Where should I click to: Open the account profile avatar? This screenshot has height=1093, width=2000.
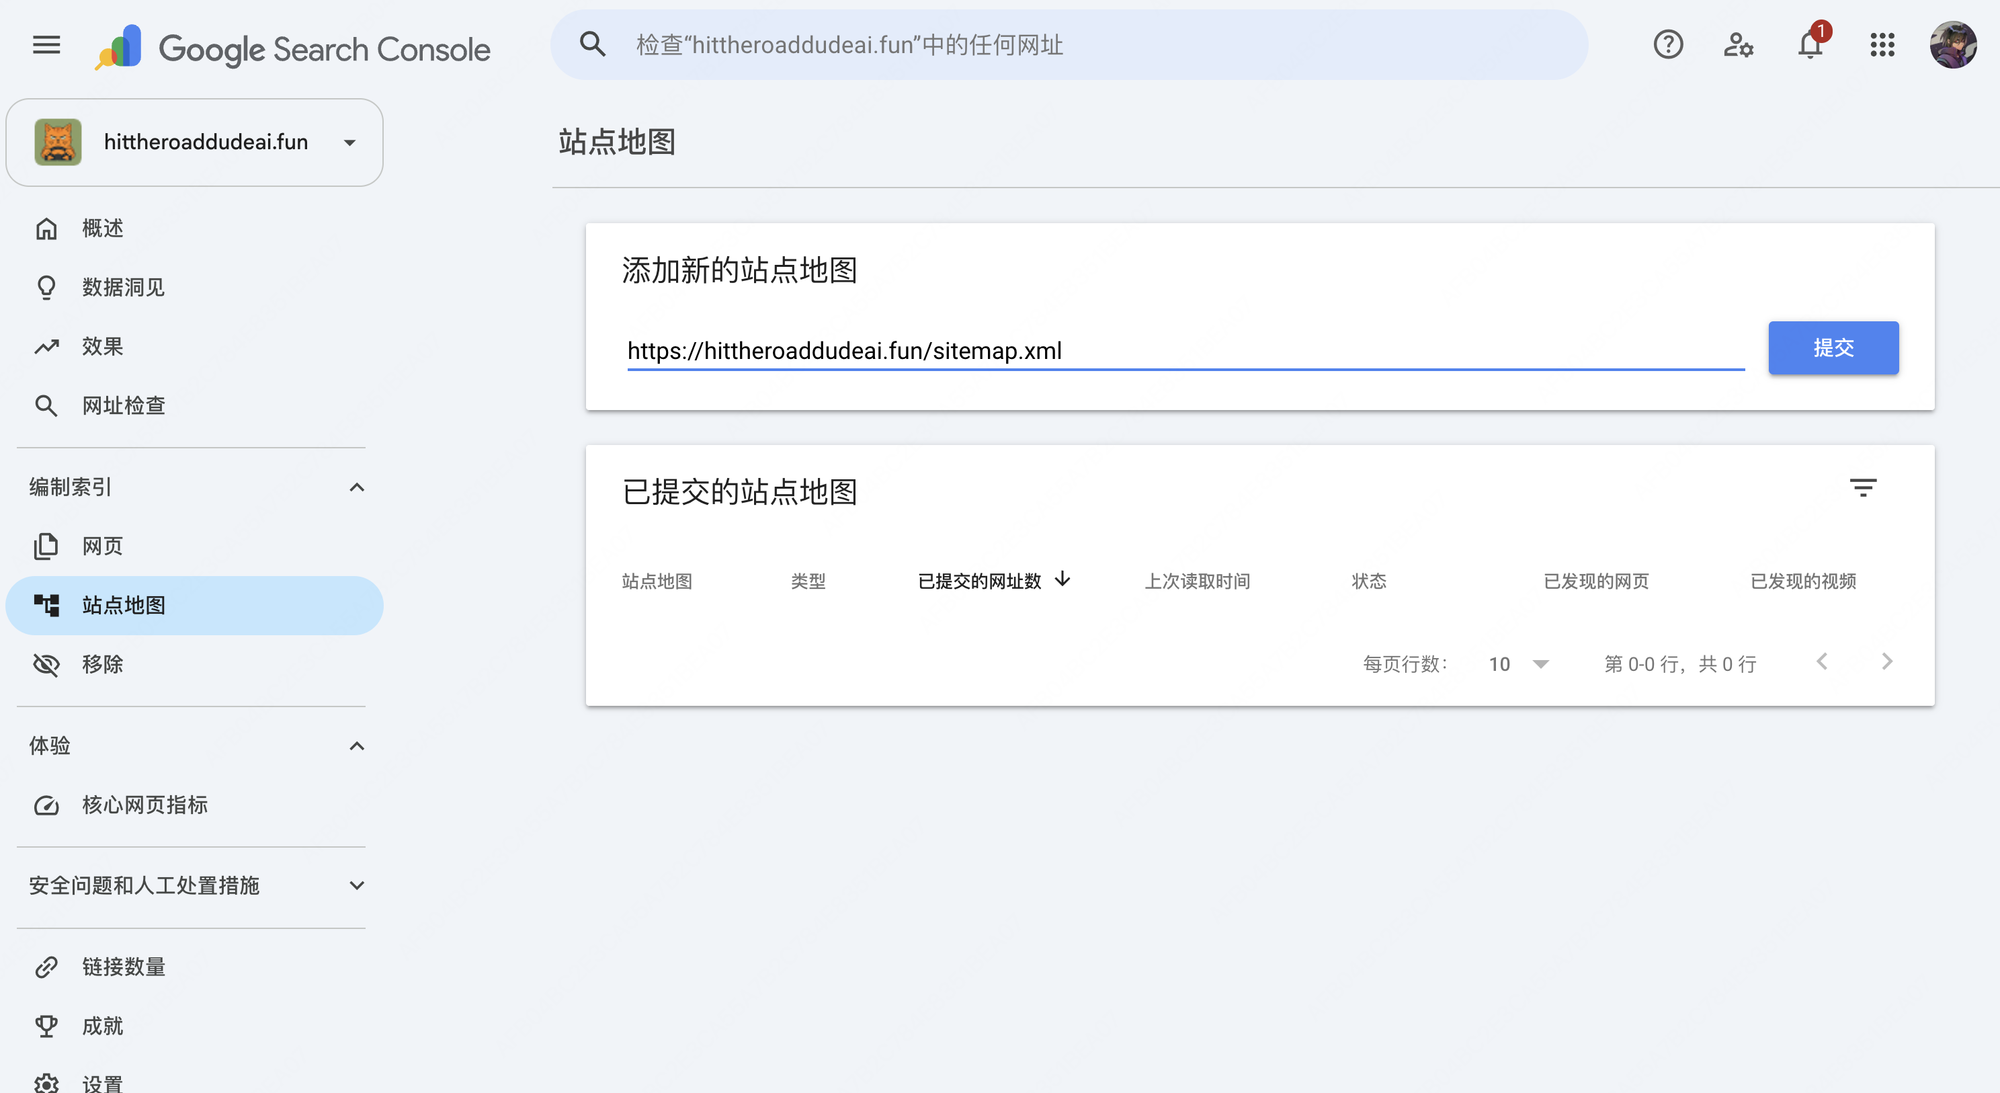1953,45
